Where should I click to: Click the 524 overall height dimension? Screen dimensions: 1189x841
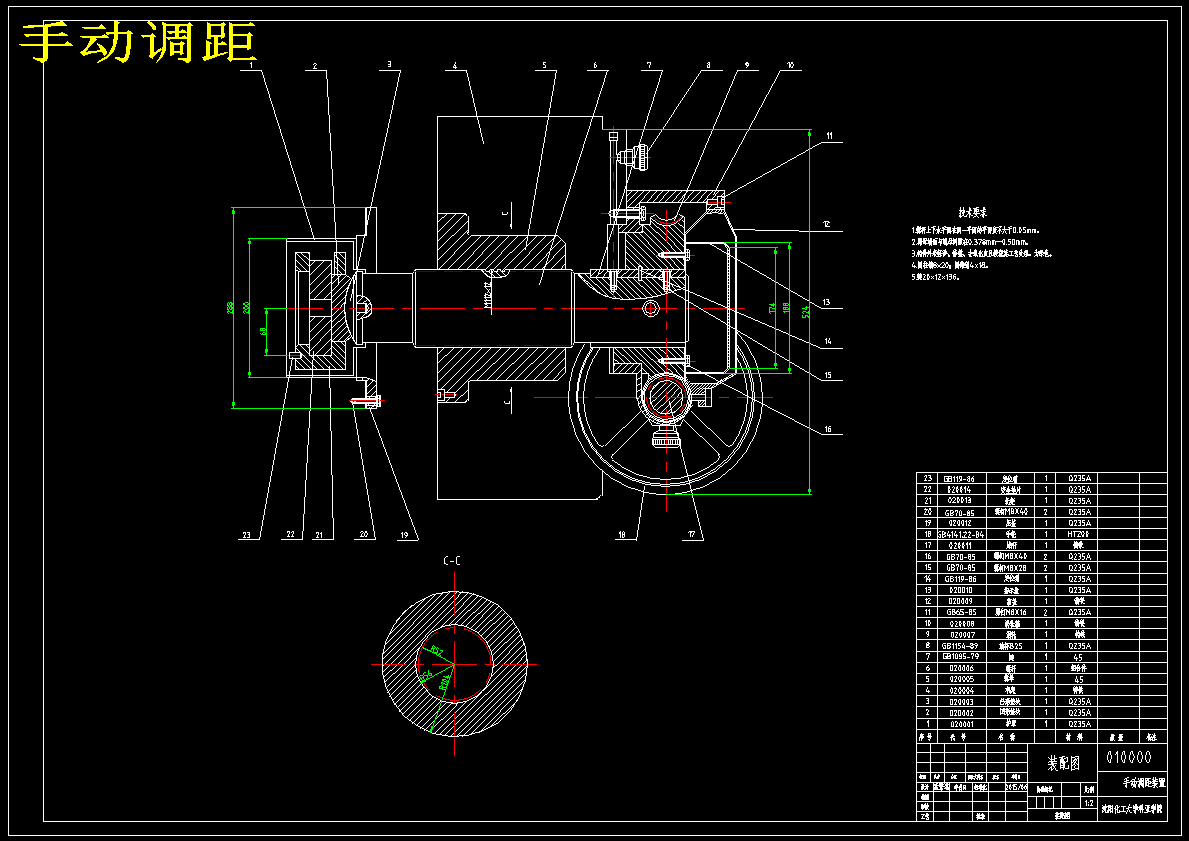(805, 312)
